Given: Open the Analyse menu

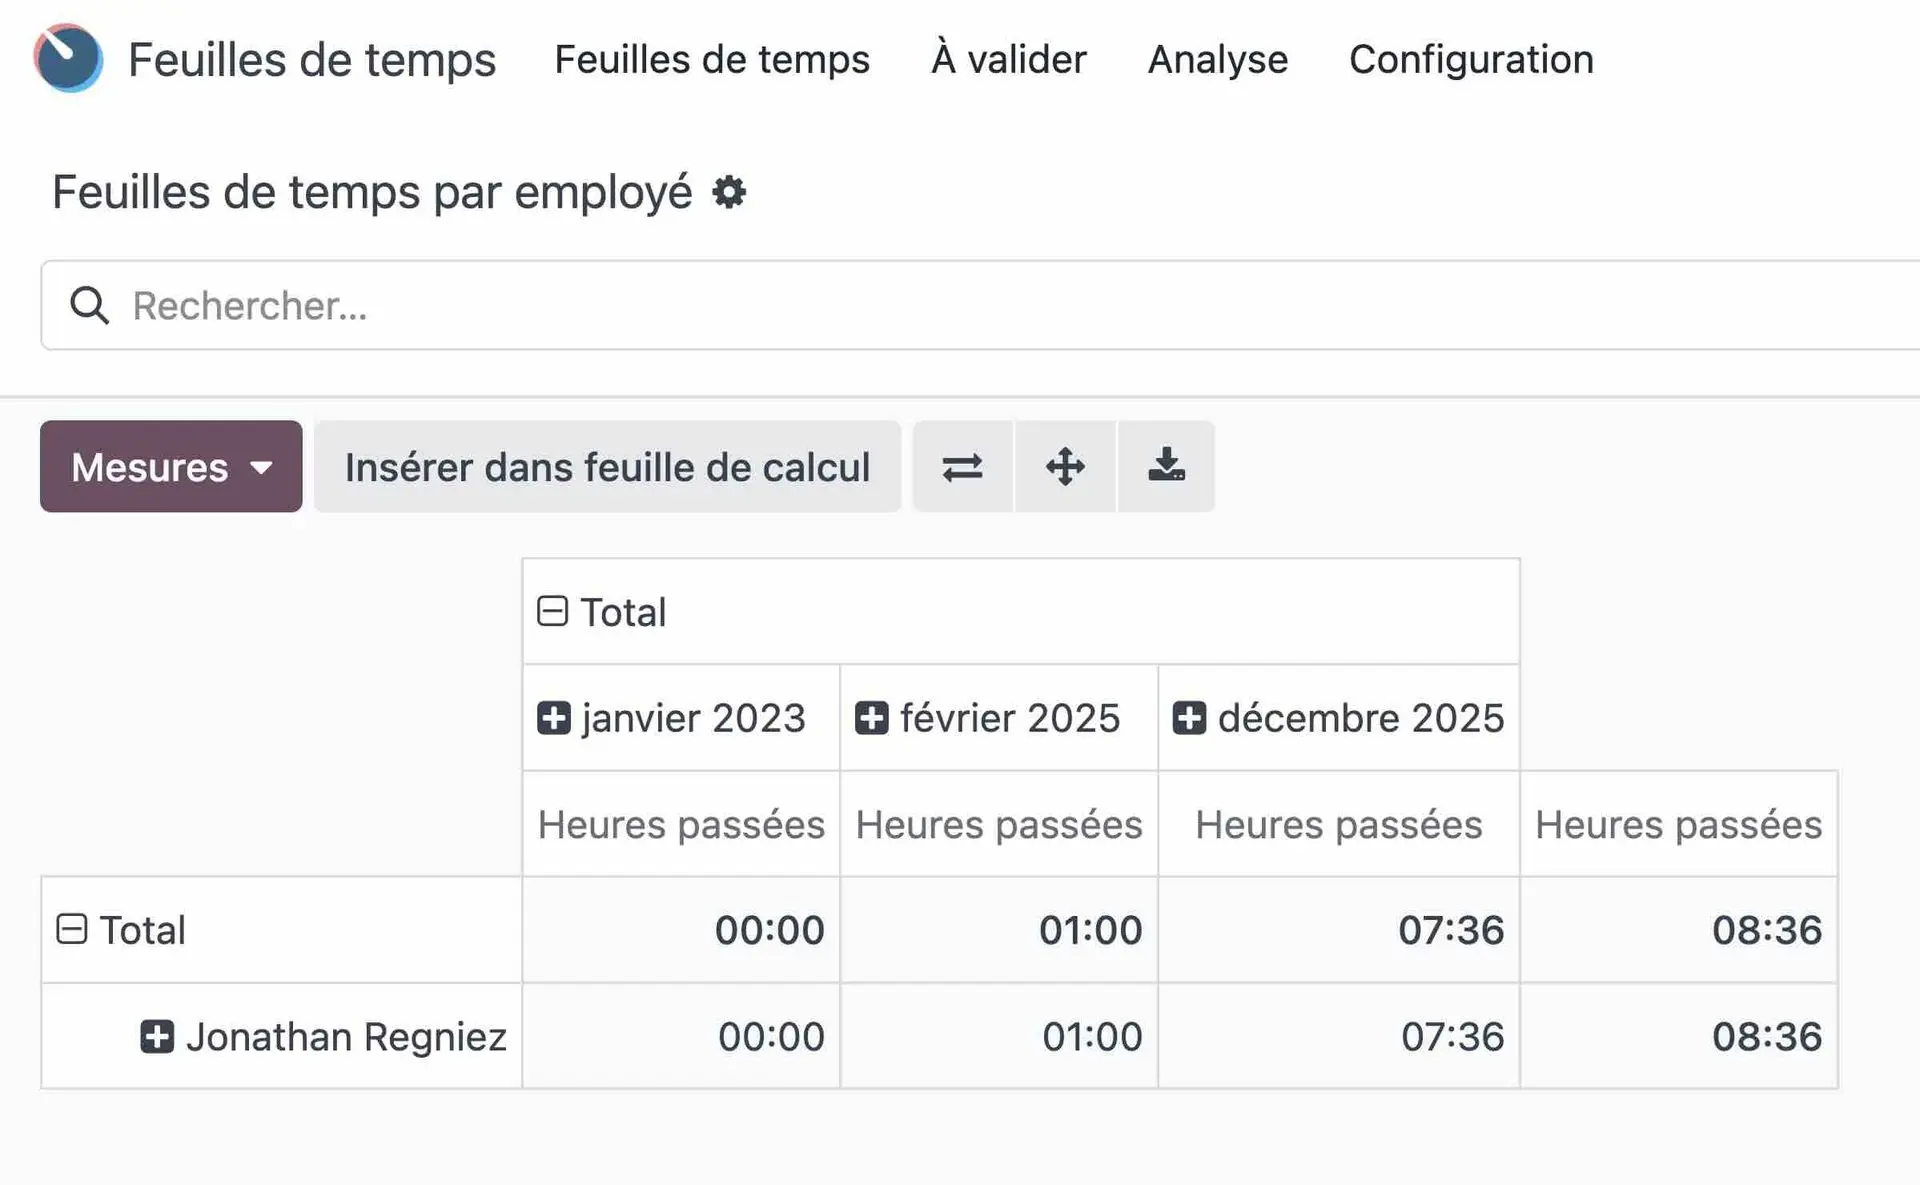Looking at the screenshot, I should (x=1217, y=59).
